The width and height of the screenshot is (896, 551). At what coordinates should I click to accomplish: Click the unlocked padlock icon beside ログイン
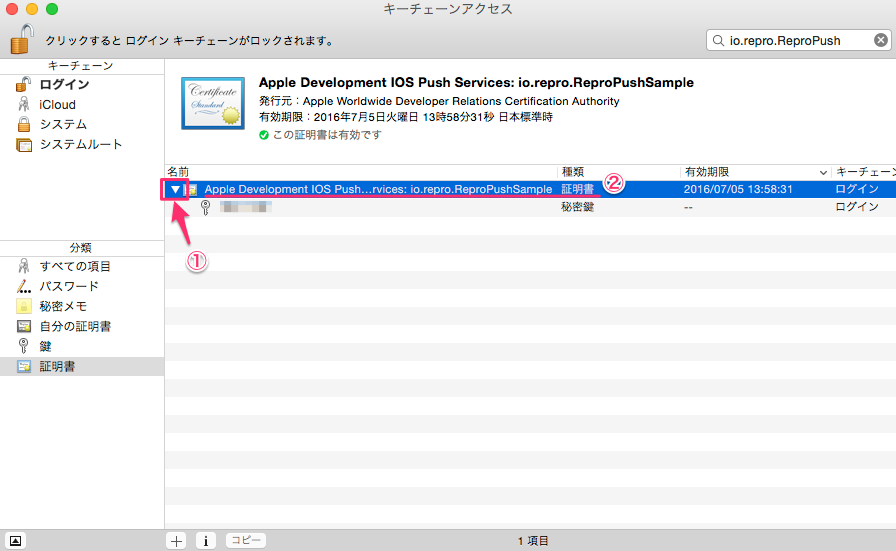click(23, 84)
